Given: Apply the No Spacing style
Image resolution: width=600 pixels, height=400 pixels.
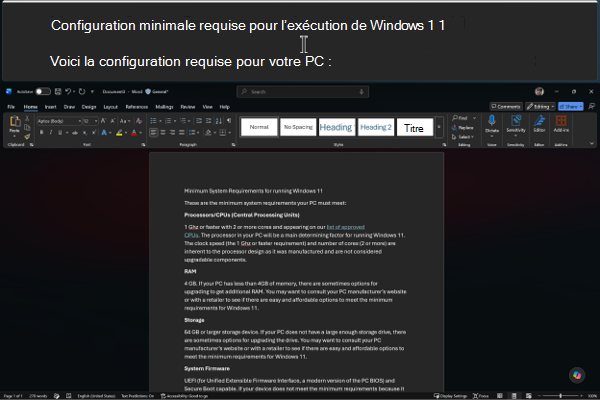Looking at the screenshot, I should tap(298, 127).
